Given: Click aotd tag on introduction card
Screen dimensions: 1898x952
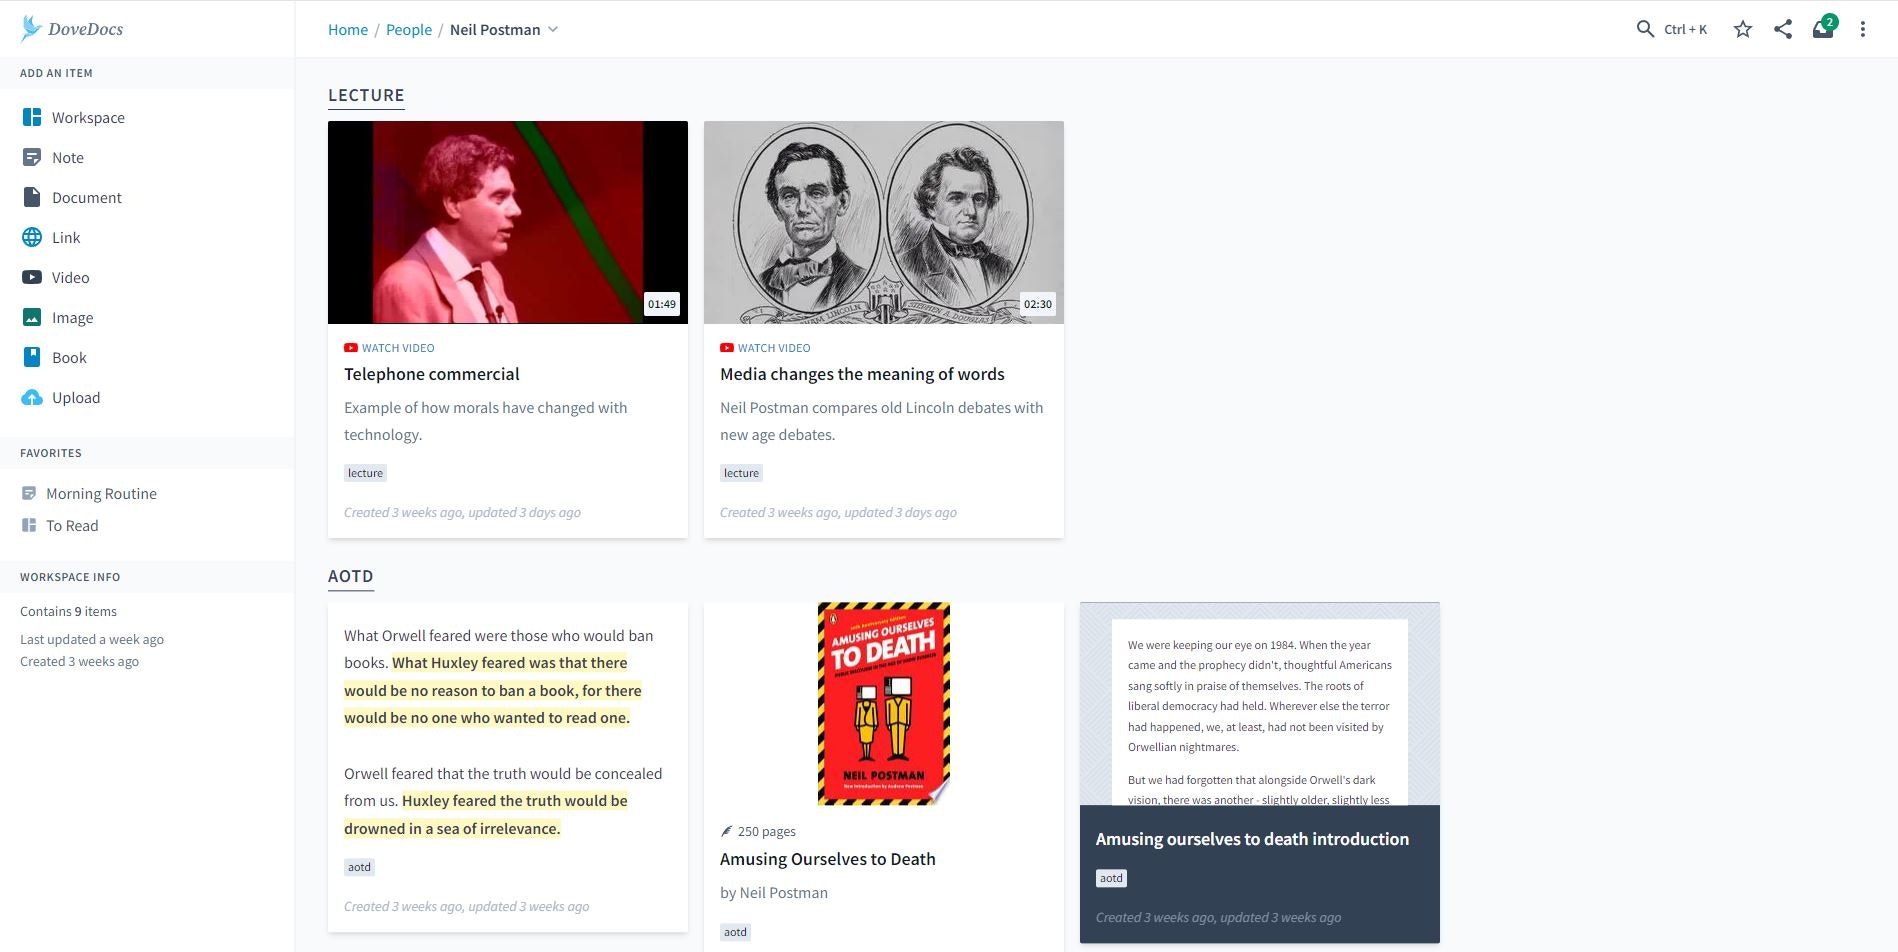Looking at the screenshot, I should tap(1111, 878).
